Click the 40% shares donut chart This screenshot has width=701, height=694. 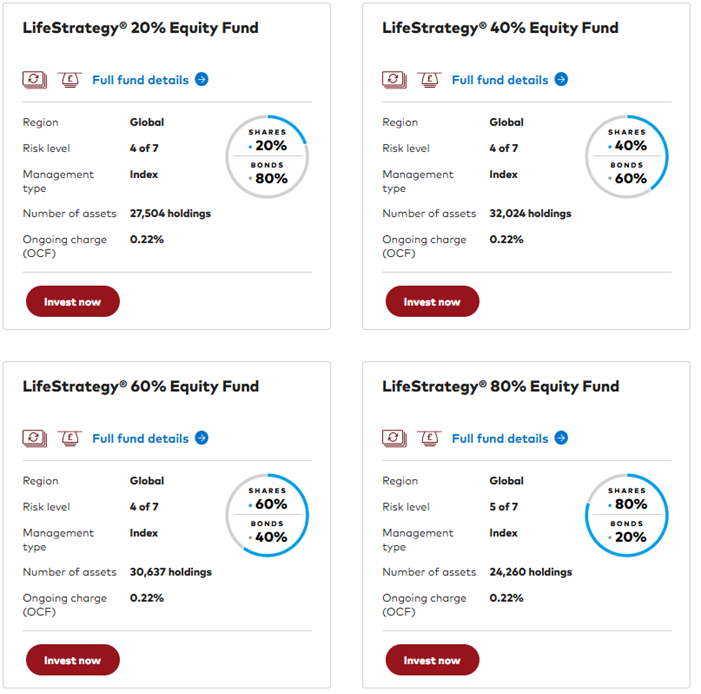(627, 156)
